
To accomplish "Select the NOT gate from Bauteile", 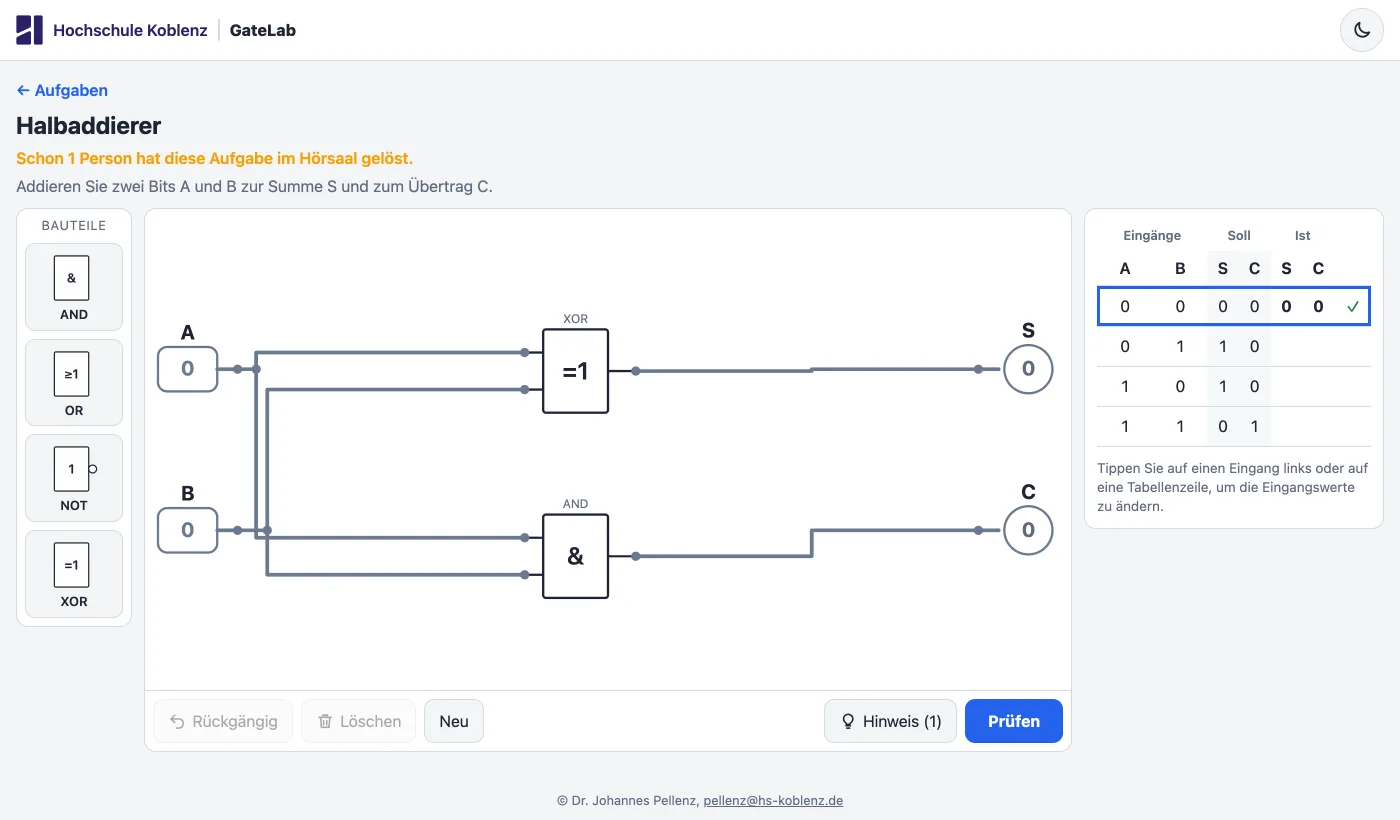I will click(x=74, y=478).
